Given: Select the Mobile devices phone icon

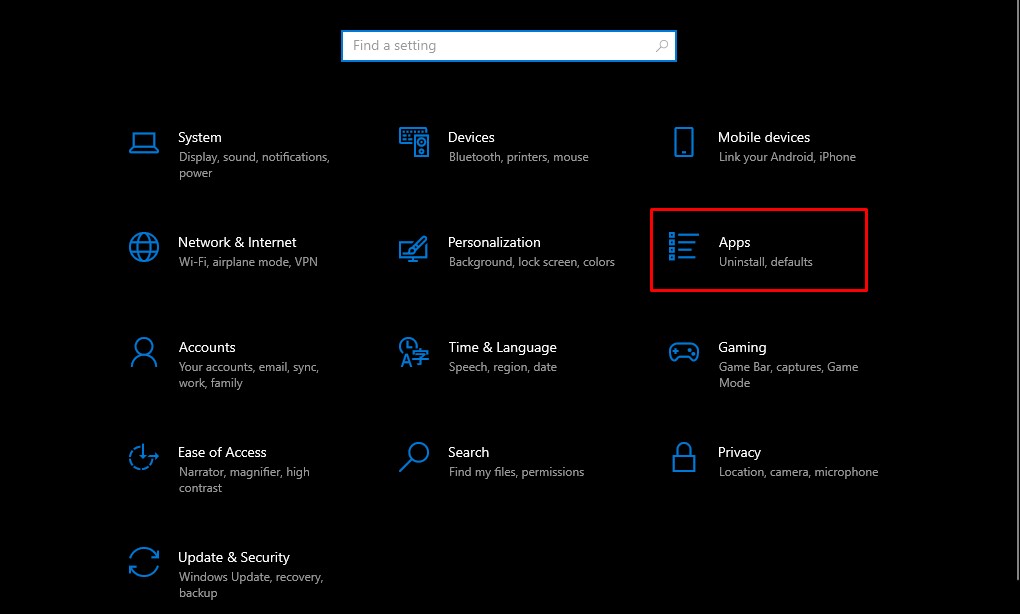Looking at the screenshot, I should click(684, 143).
